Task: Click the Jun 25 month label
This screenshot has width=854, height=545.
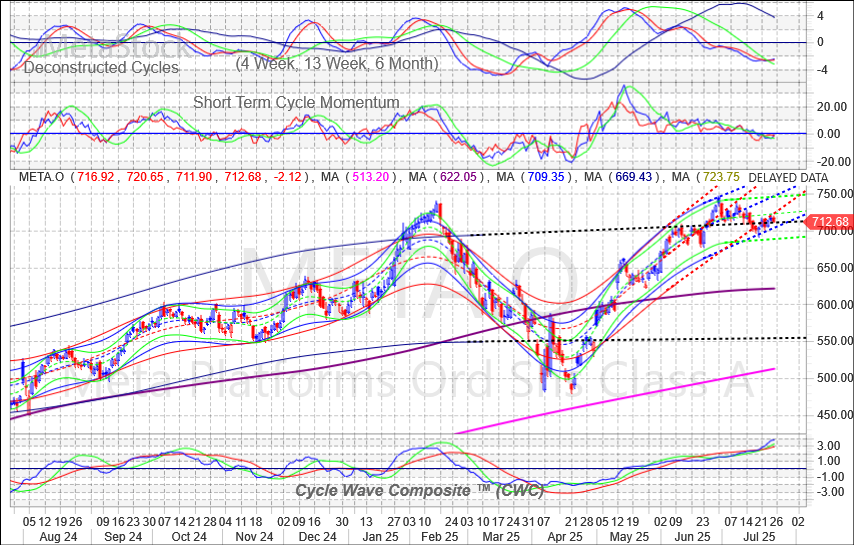Action: 692,537
